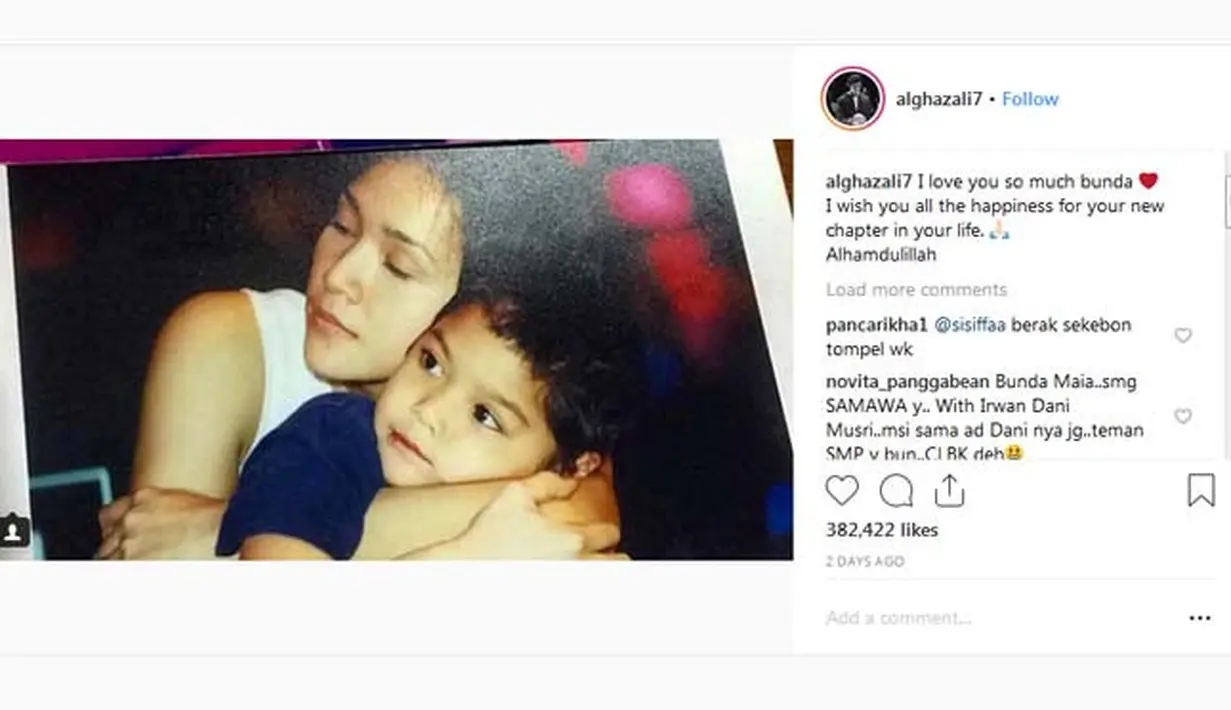The image size is (1231, 710).
Task: Like pancarikha1's comment with the heart icon
Action: tap(1183, 336)
